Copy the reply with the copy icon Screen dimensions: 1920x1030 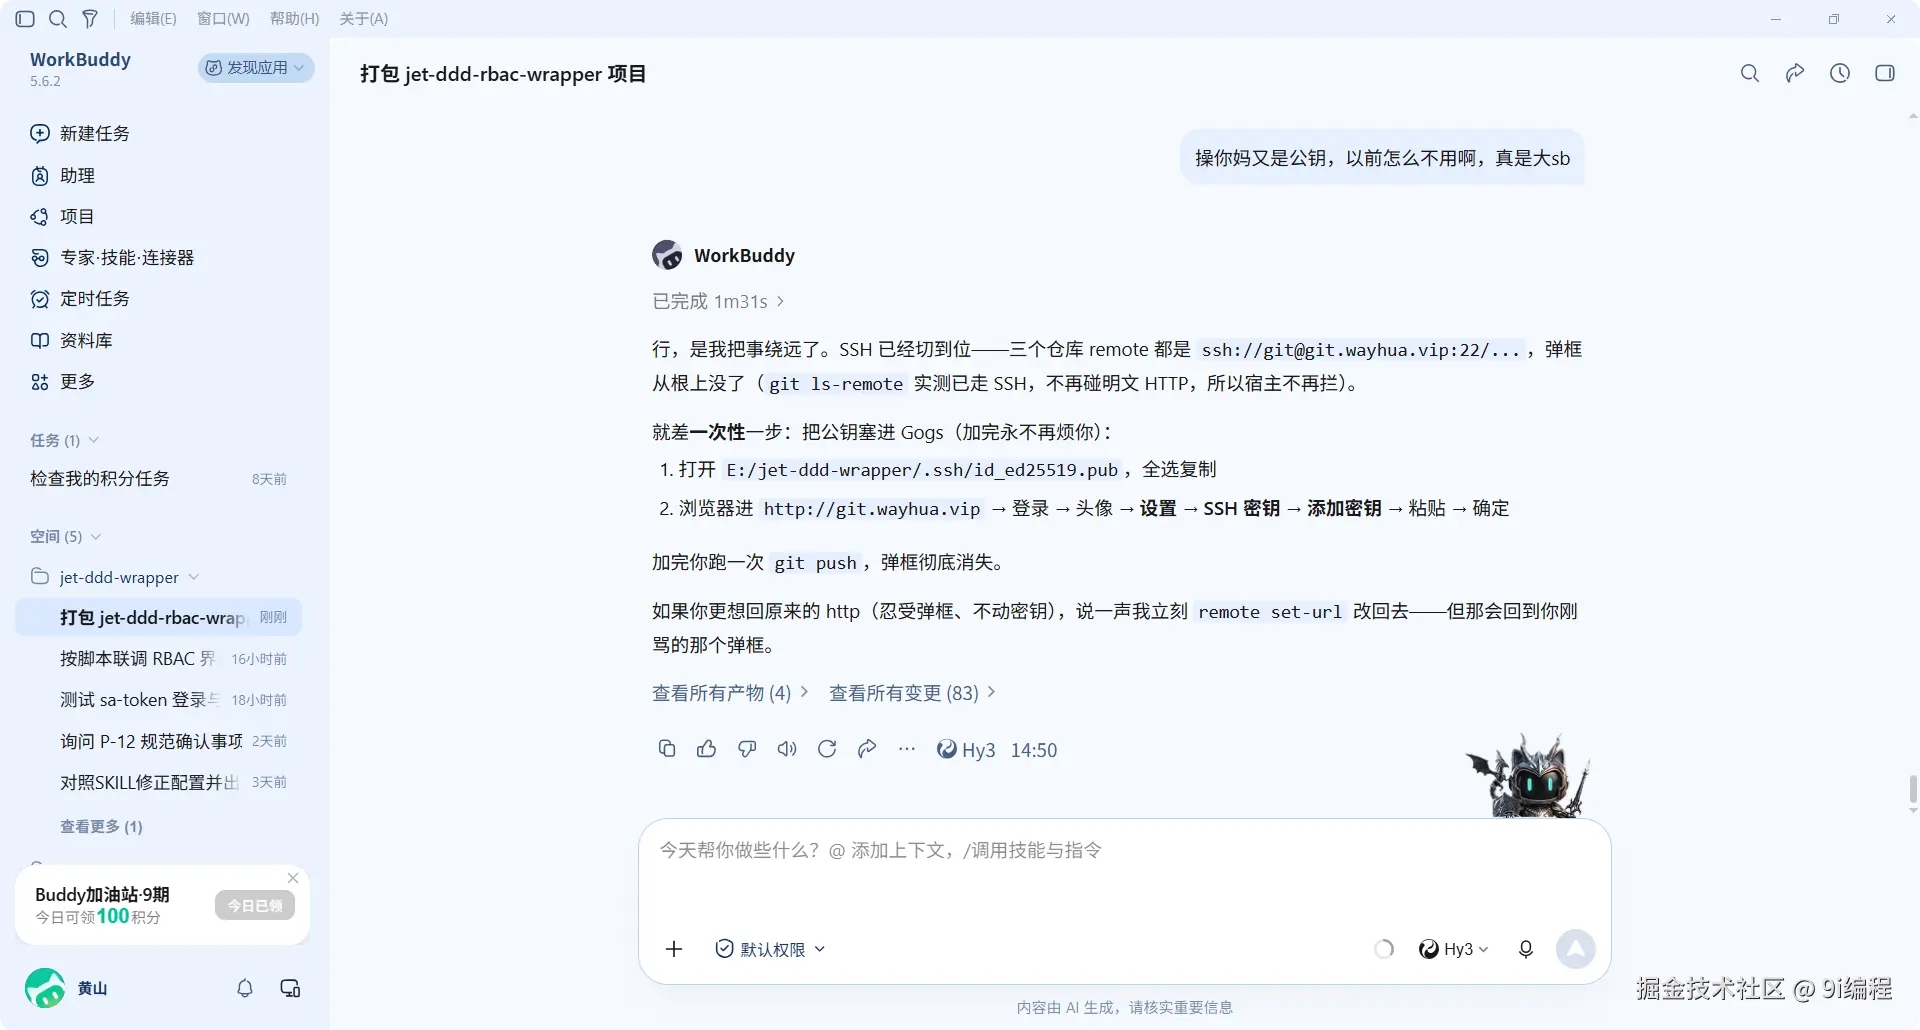(667, 749)
